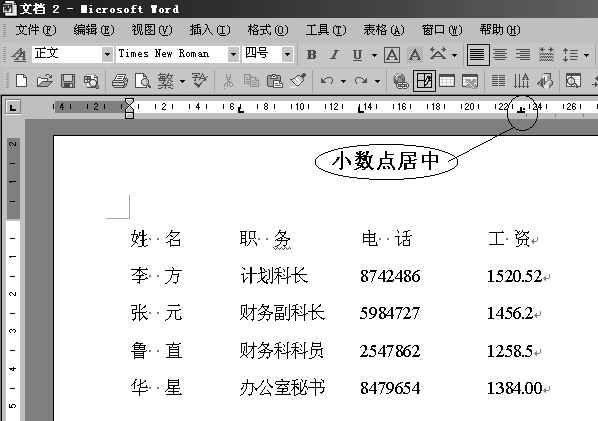Toggle Italic formatting
Viewport: 598px width, 421px height.
point(334,55)
